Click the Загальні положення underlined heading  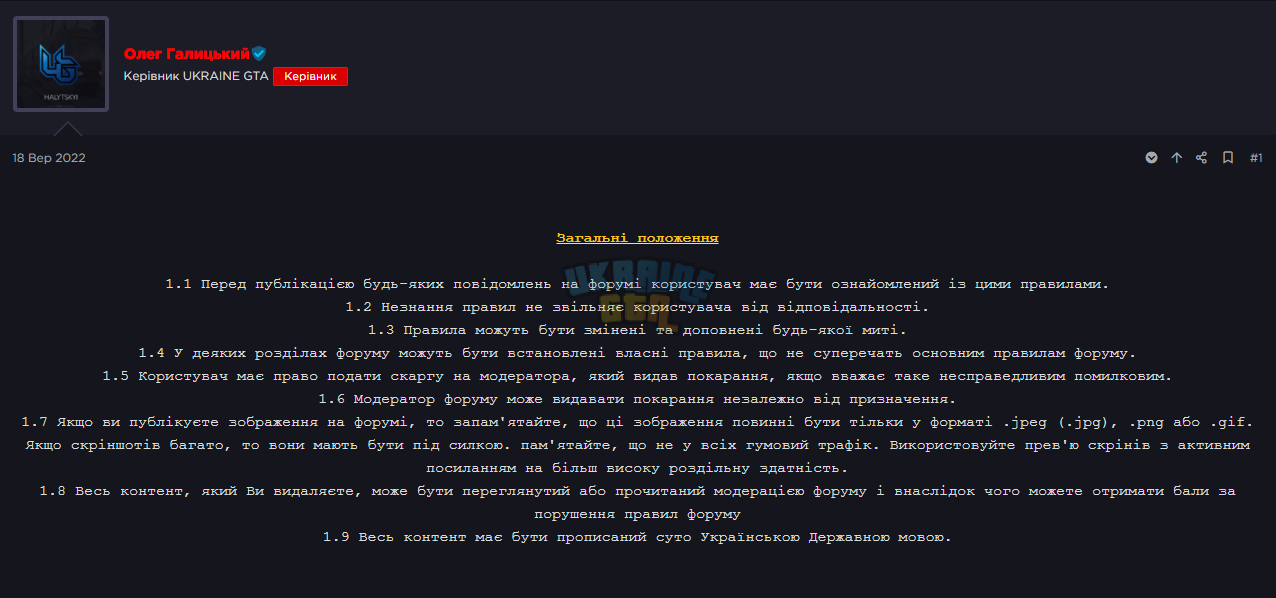point(637,238)
